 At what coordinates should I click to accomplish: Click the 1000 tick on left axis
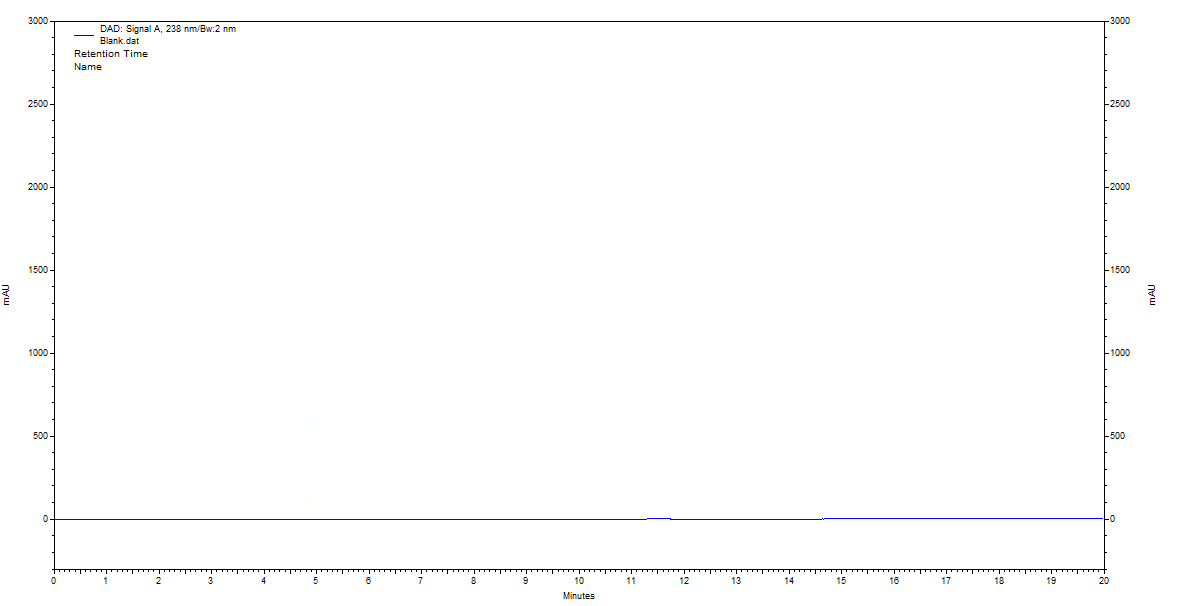click(37, 353)
